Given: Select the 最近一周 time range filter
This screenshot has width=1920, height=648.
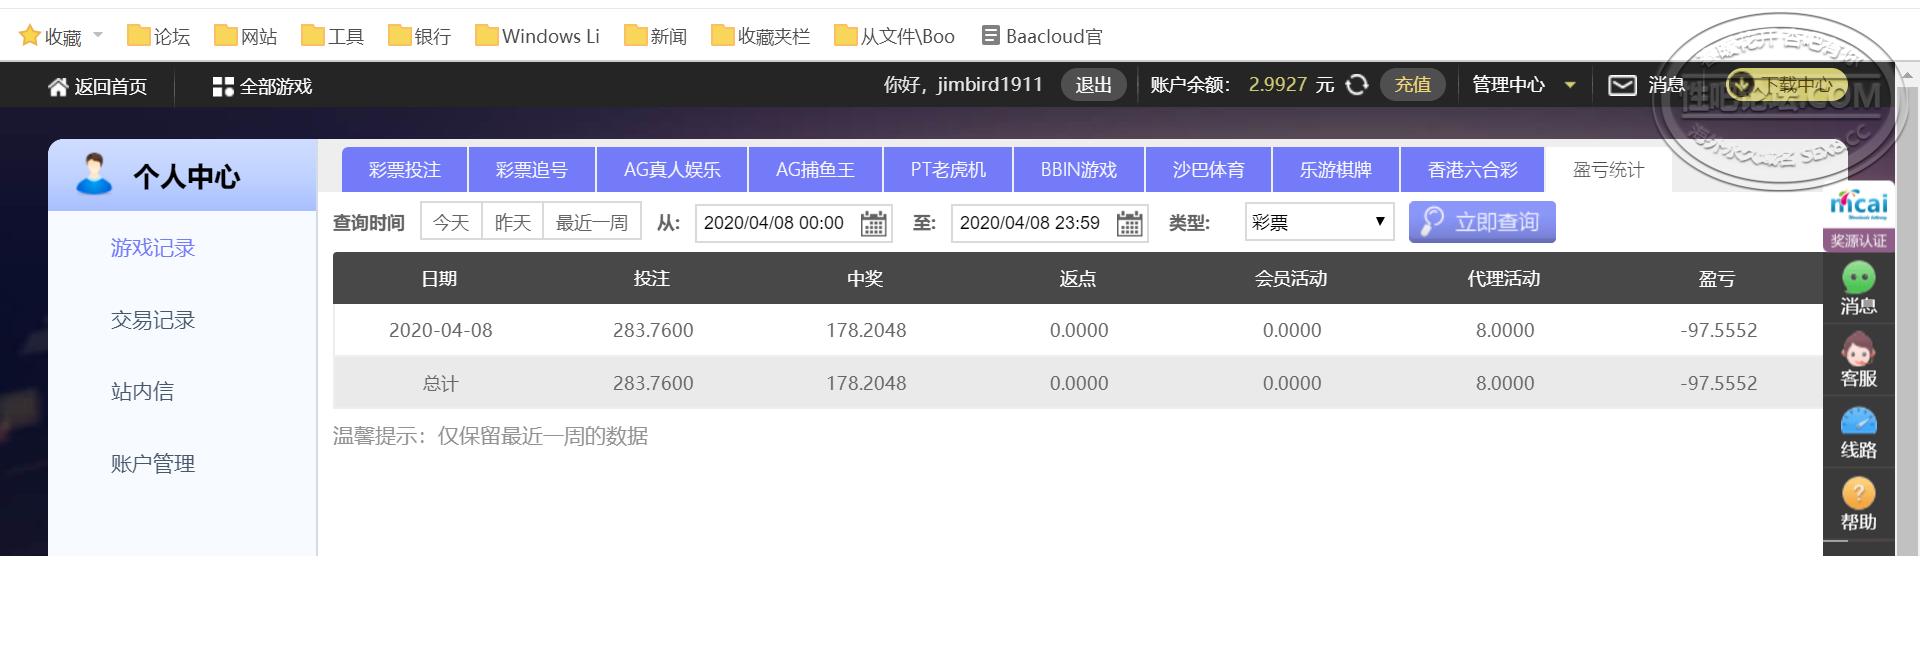Looking at the screenshot, I should point(592,222).
